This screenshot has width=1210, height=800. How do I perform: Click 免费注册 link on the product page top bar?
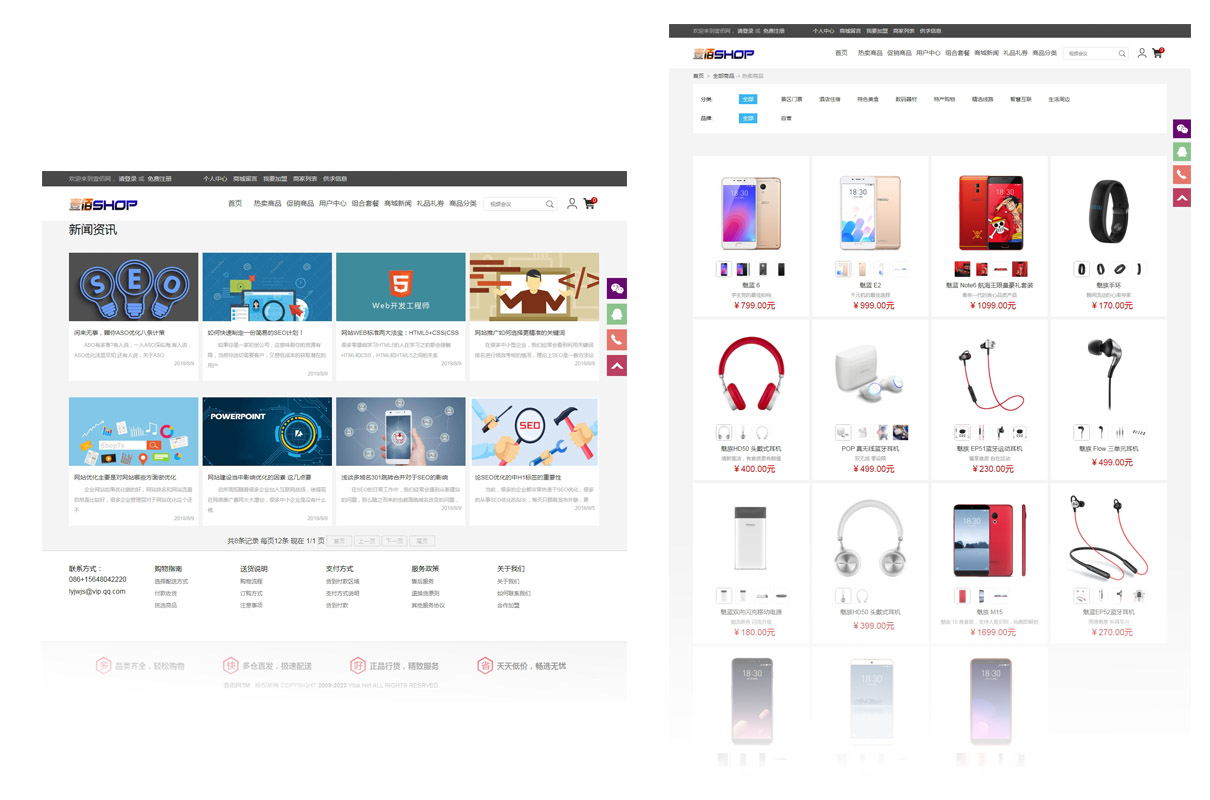point(775,31)
